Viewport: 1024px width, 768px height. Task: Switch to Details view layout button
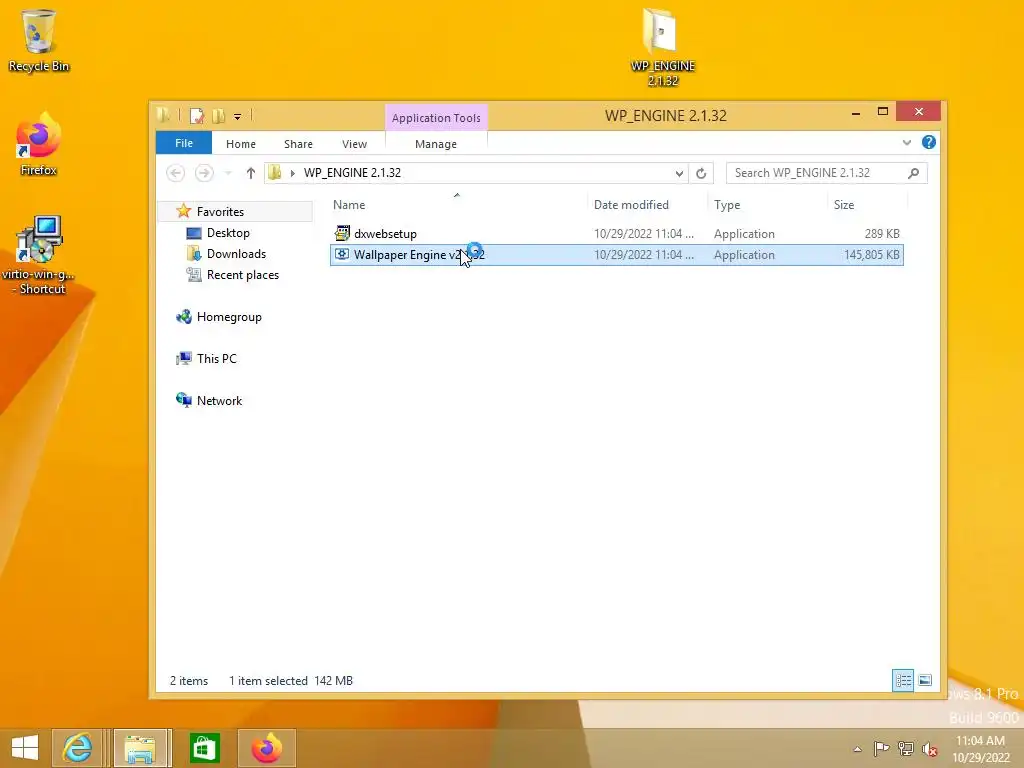[903, 680]
